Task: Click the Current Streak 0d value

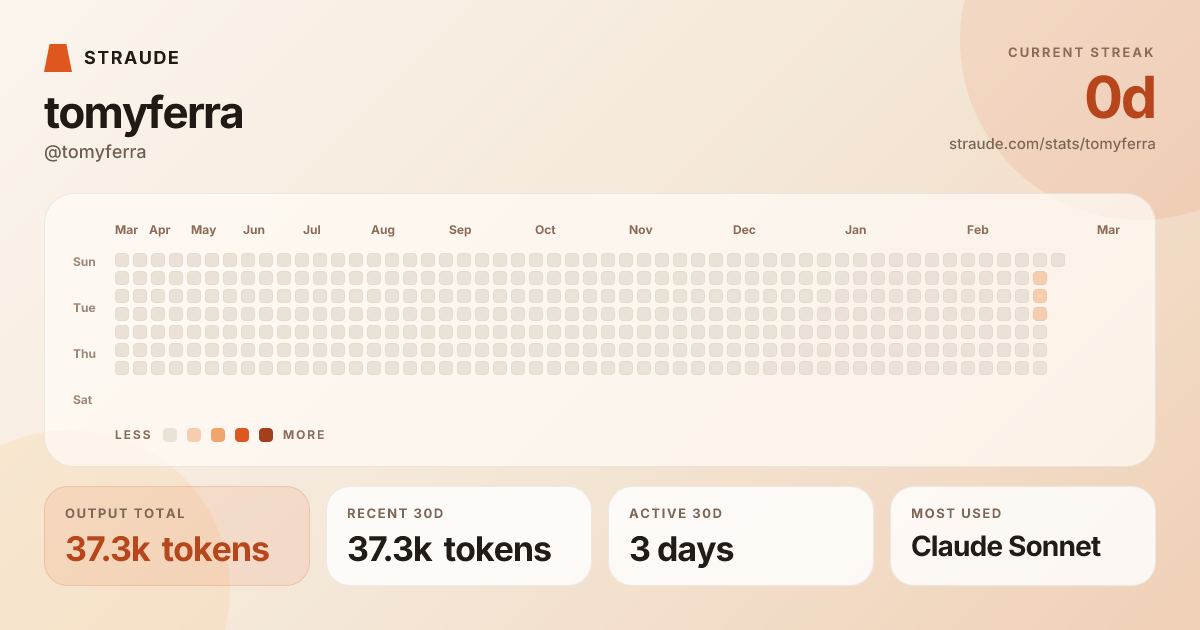Action: pos(1120,99)
